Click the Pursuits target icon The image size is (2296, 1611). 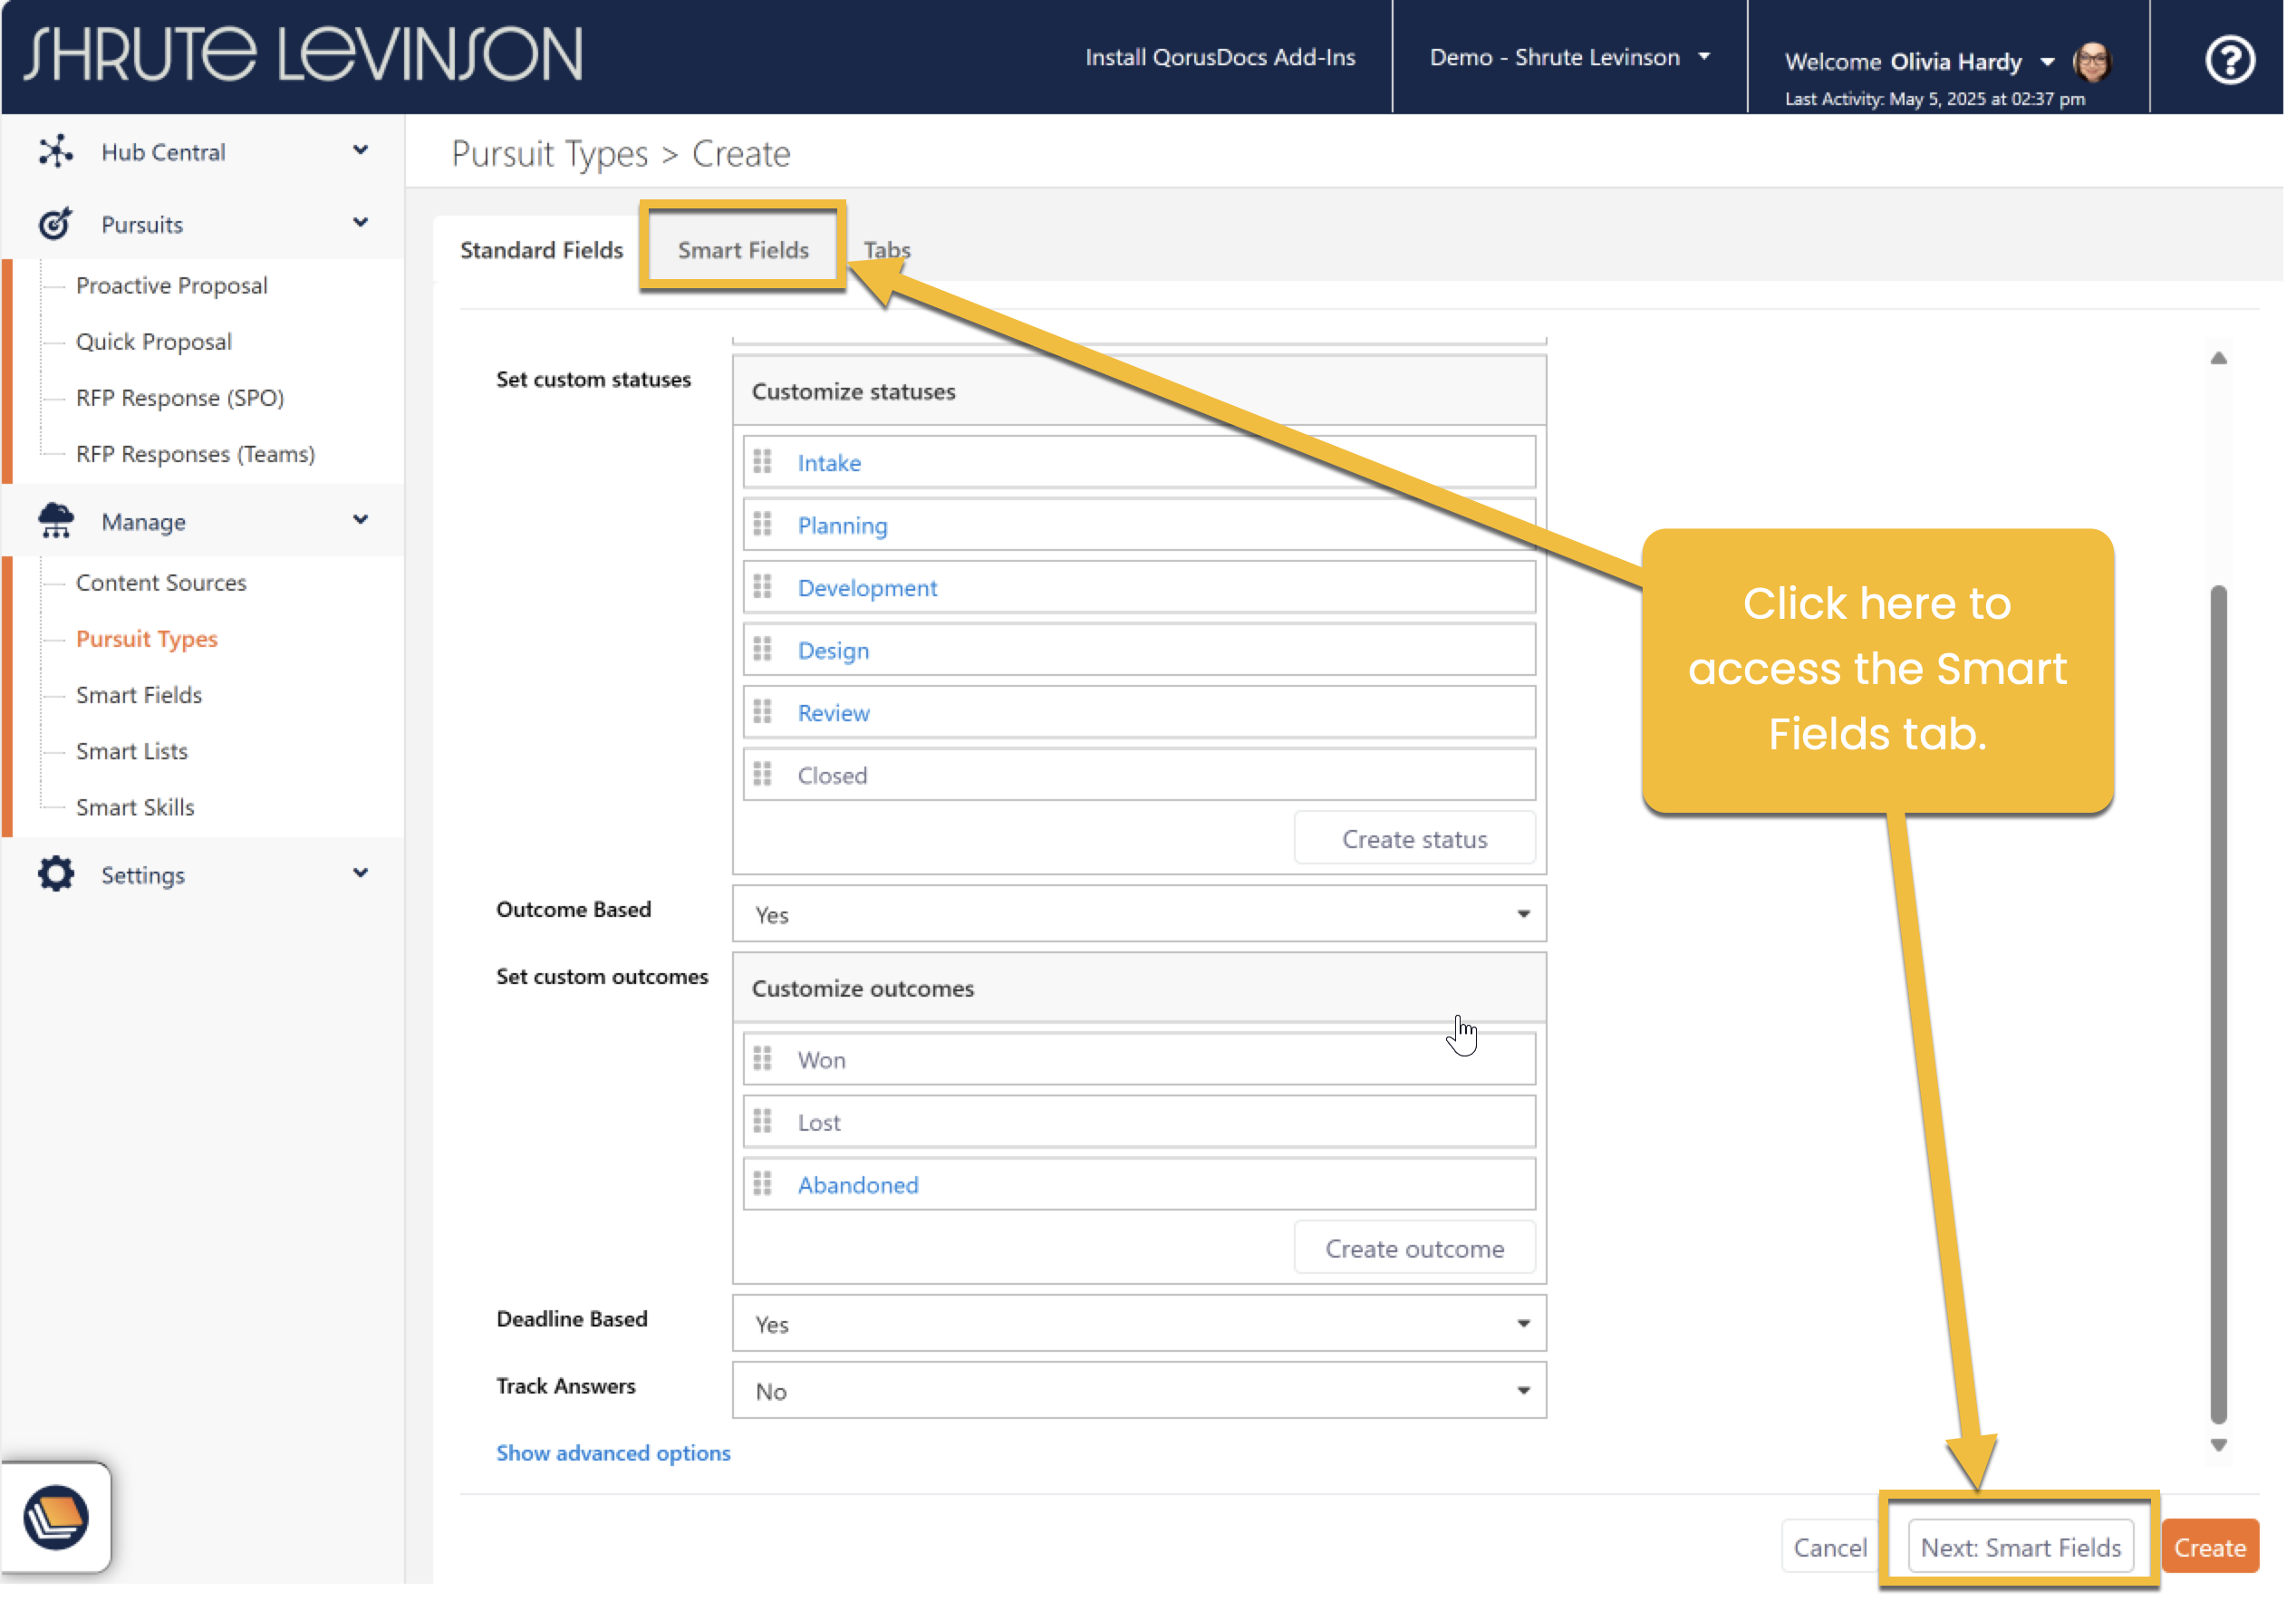point(56,224)
